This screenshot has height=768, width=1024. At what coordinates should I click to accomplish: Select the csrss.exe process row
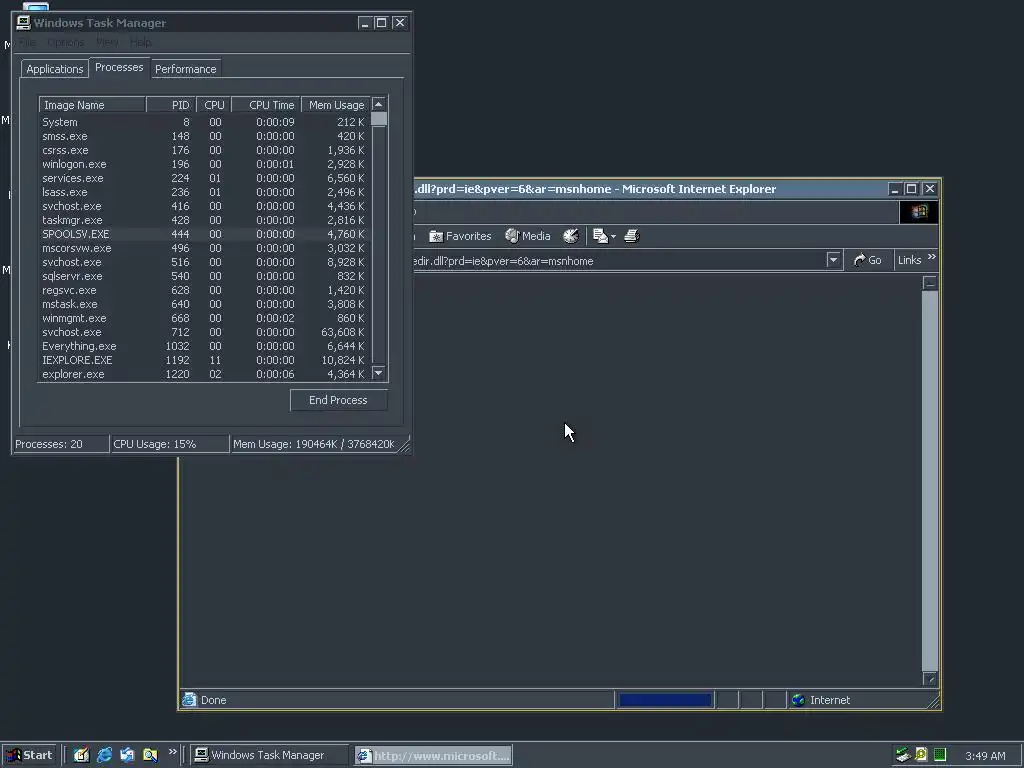tap(204, 150)
